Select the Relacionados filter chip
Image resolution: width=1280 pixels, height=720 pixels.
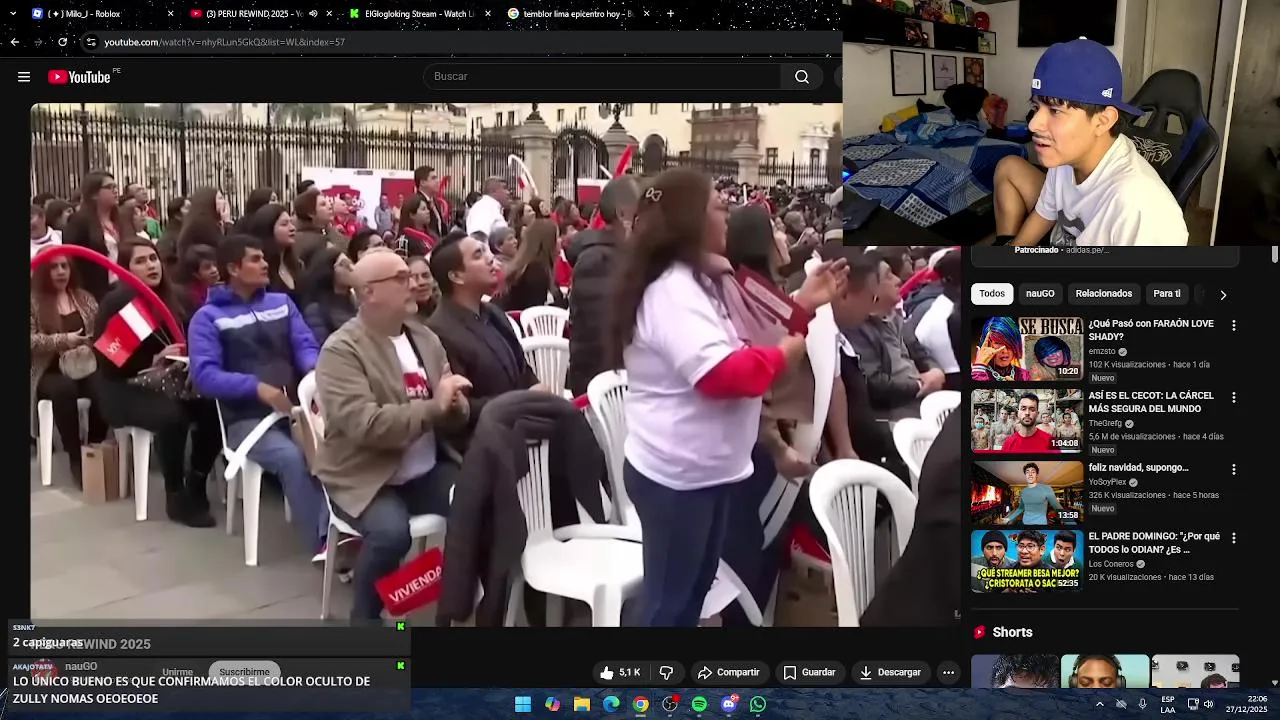pos(1104,294)
